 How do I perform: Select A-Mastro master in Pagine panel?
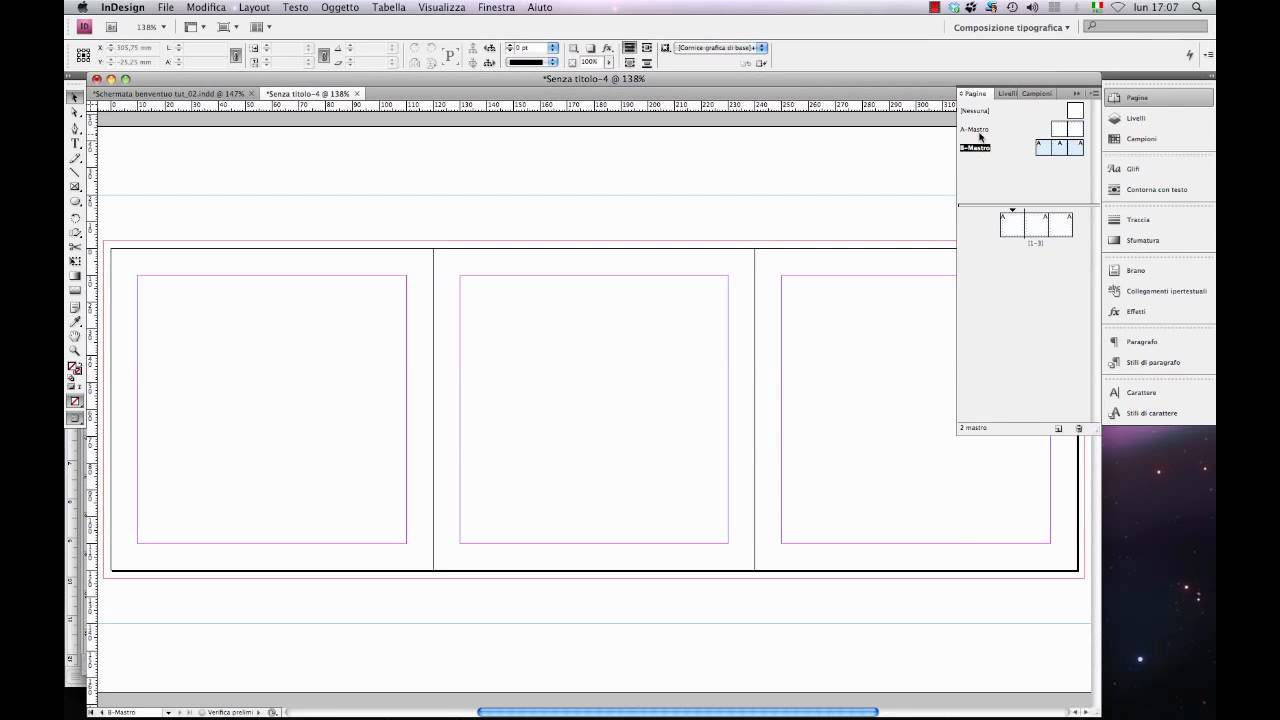974,129
